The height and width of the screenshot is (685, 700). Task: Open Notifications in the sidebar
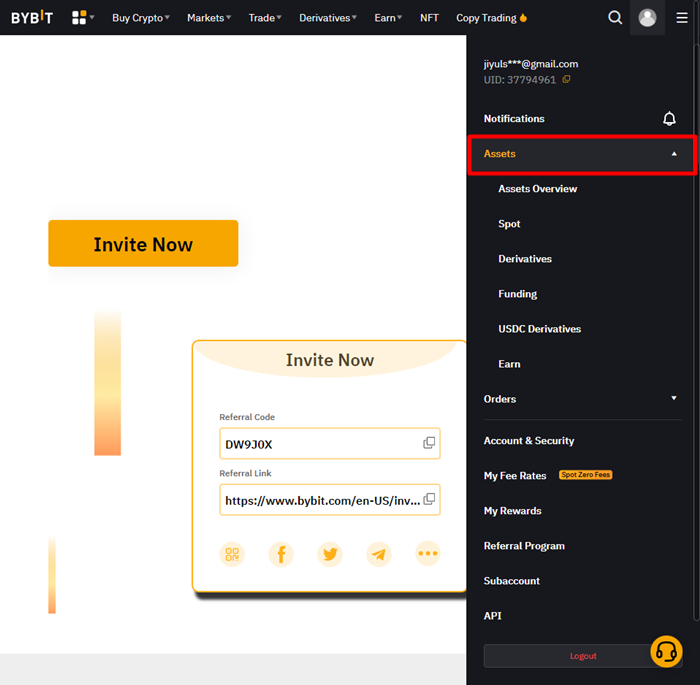pyautogui.click(x=514, y=118)
